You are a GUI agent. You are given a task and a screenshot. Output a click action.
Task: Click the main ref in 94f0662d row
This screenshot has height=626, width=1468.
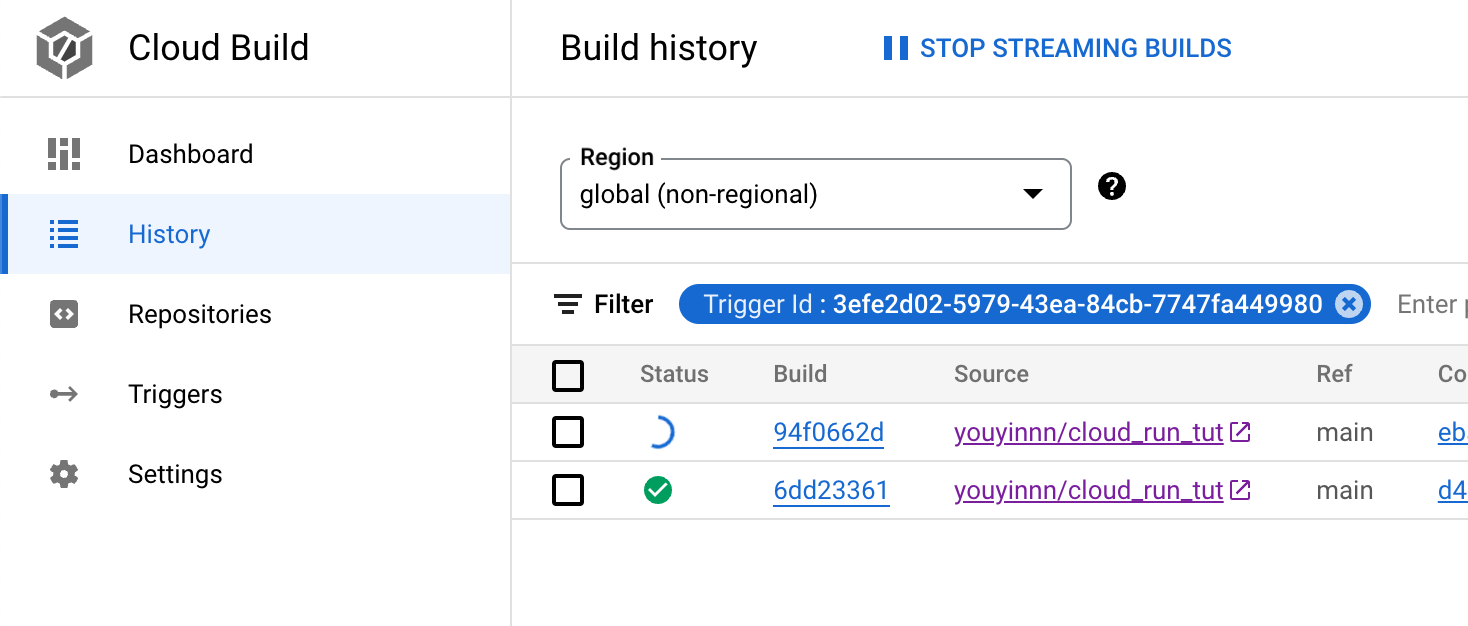point(1345,433)
